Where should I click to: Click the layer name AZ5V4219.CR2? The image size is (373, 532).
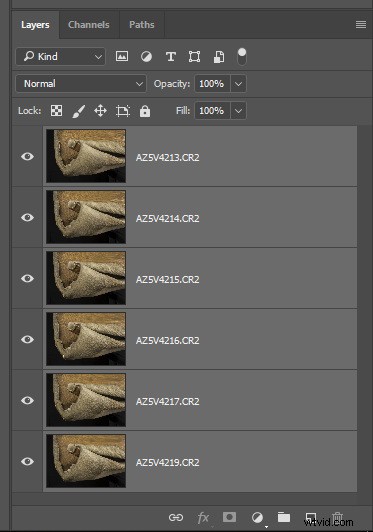pos(168,463)
